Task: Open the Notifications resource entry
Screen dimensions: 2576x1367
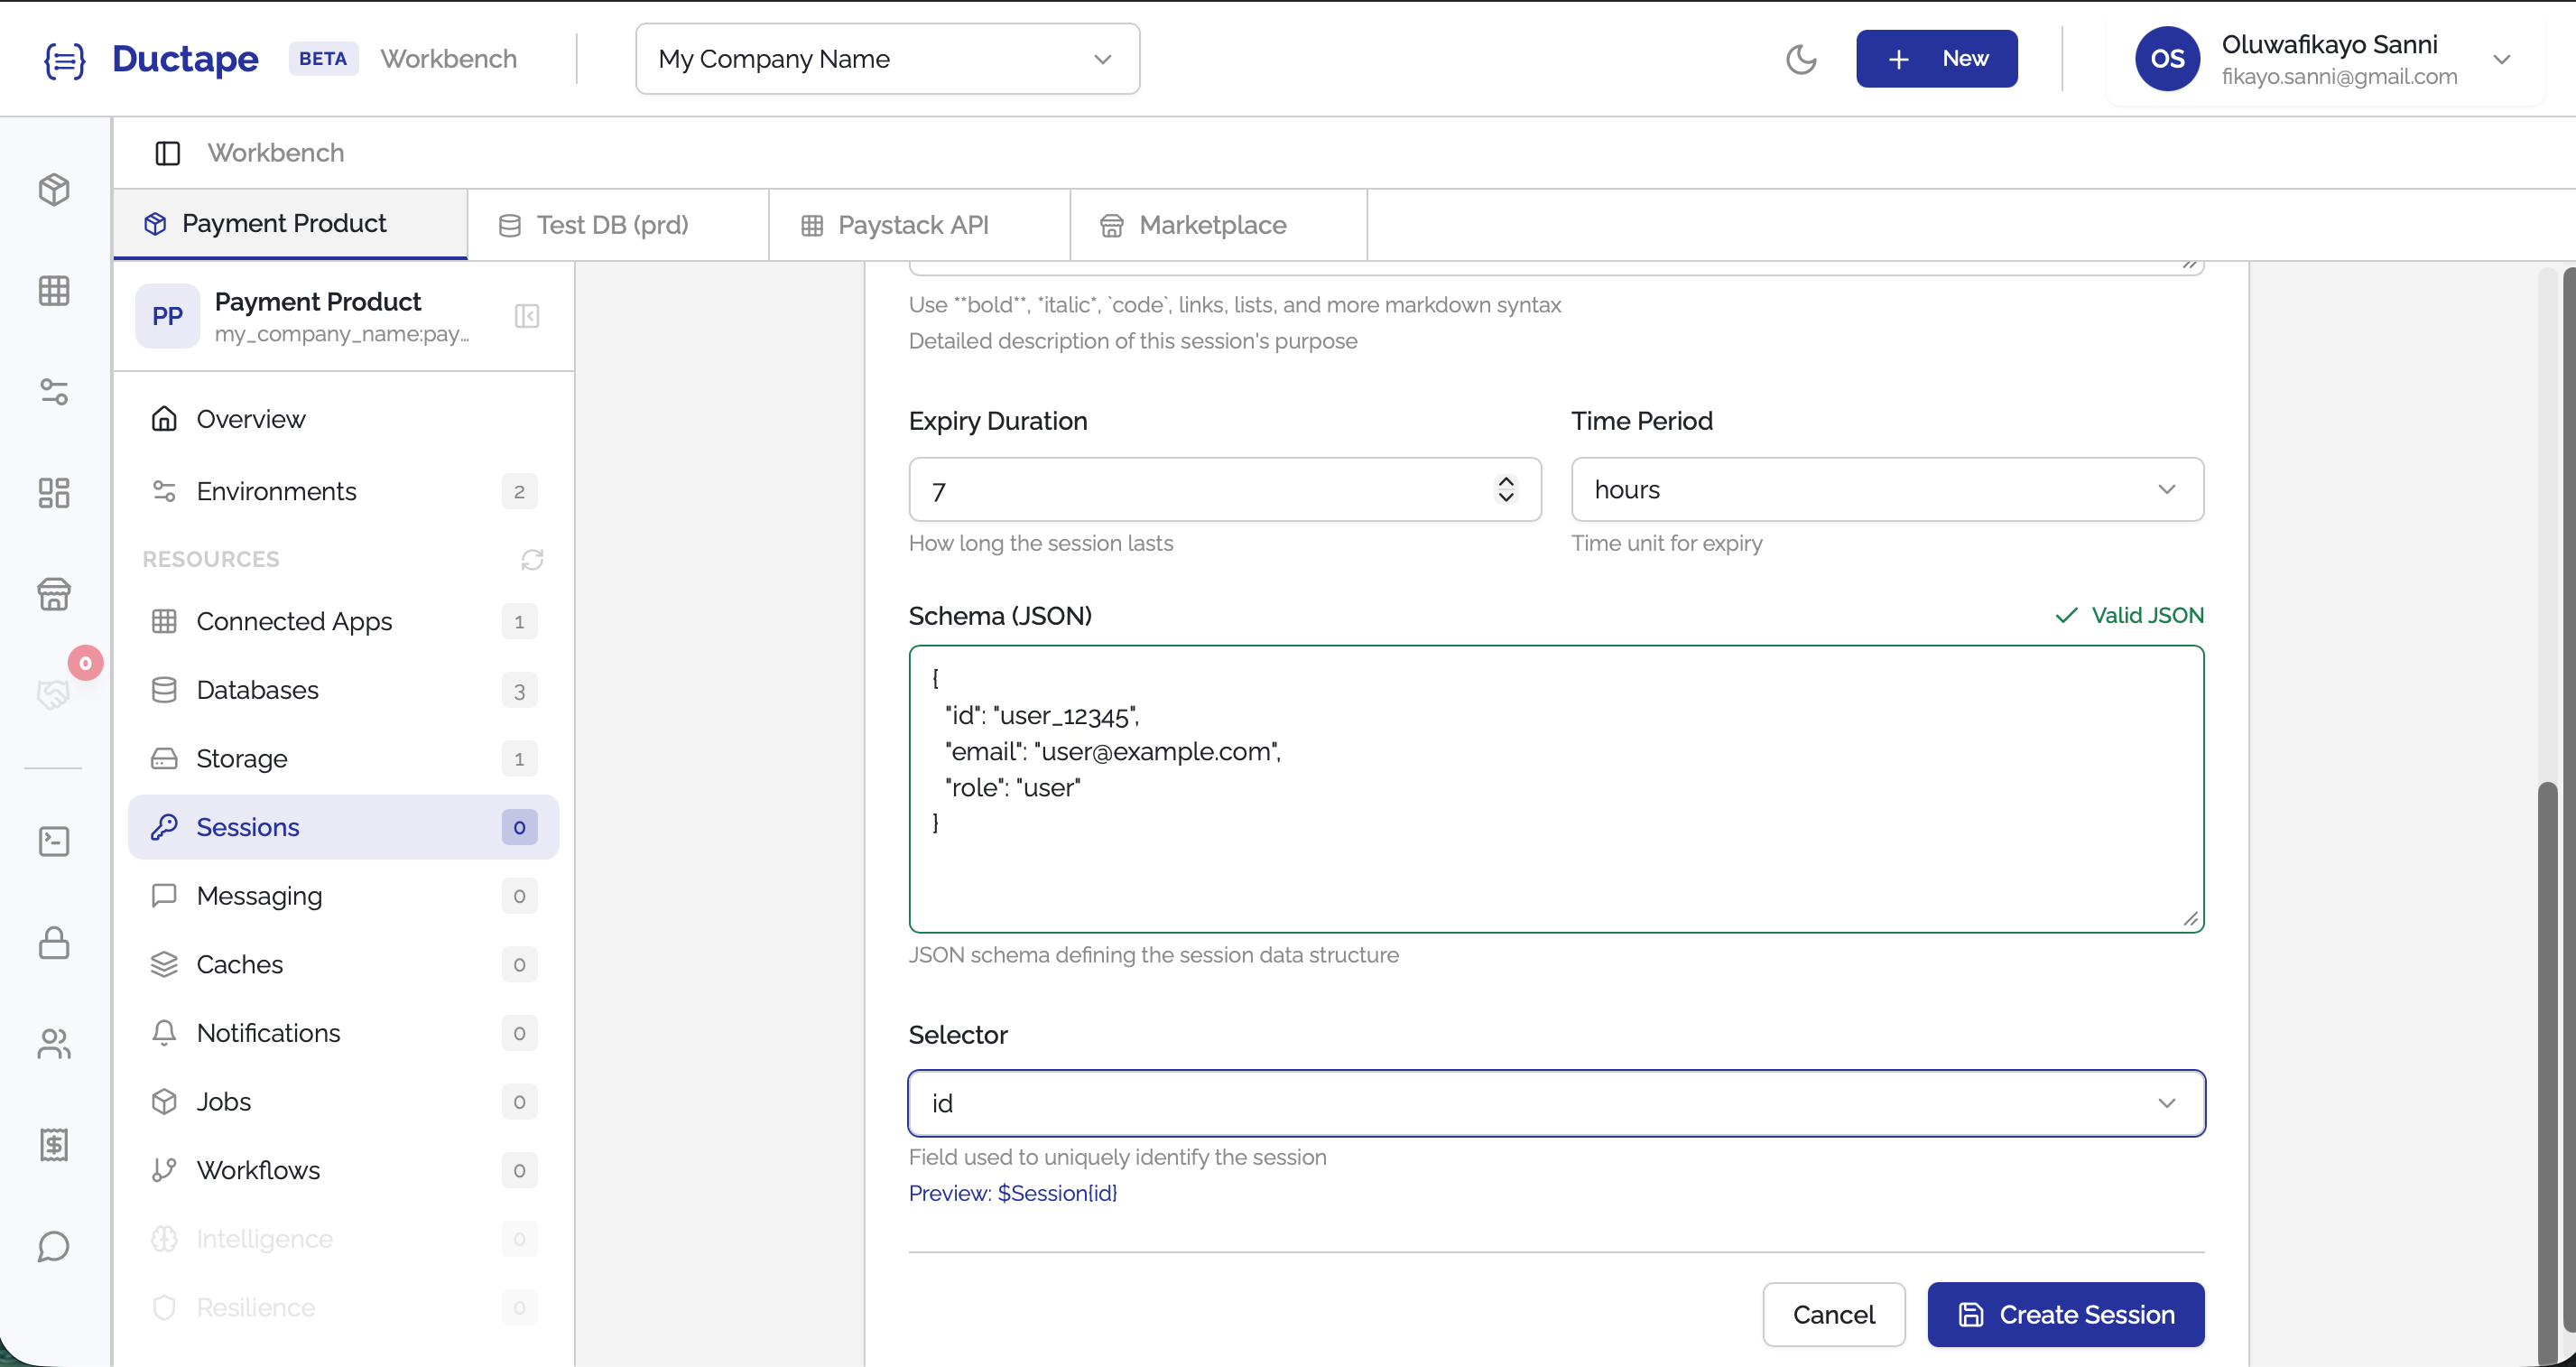Action: tap(268, 1032)
